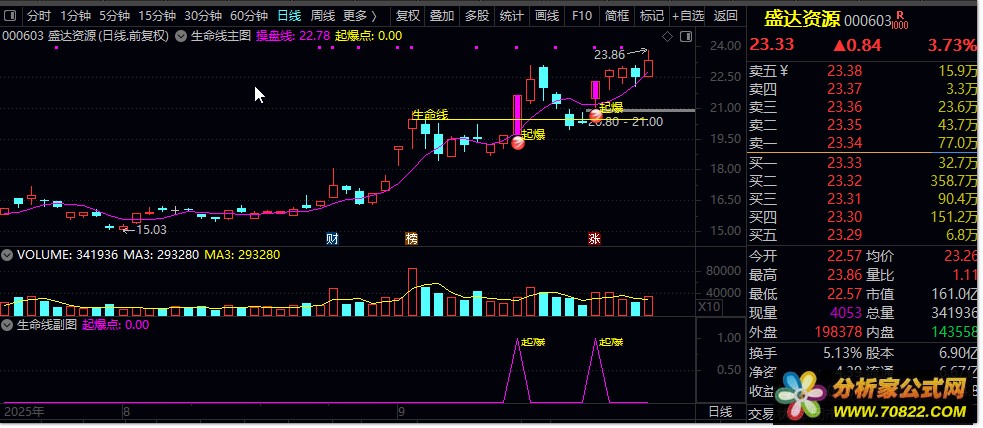Switch to the 60分钟 chart

(x=249, y=15)
